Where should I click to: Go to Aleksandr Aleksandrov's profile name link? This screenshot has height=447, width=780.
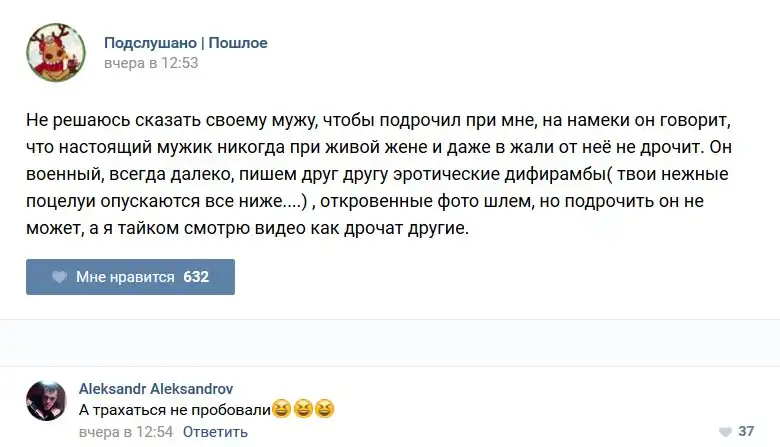tap(155, 389)
